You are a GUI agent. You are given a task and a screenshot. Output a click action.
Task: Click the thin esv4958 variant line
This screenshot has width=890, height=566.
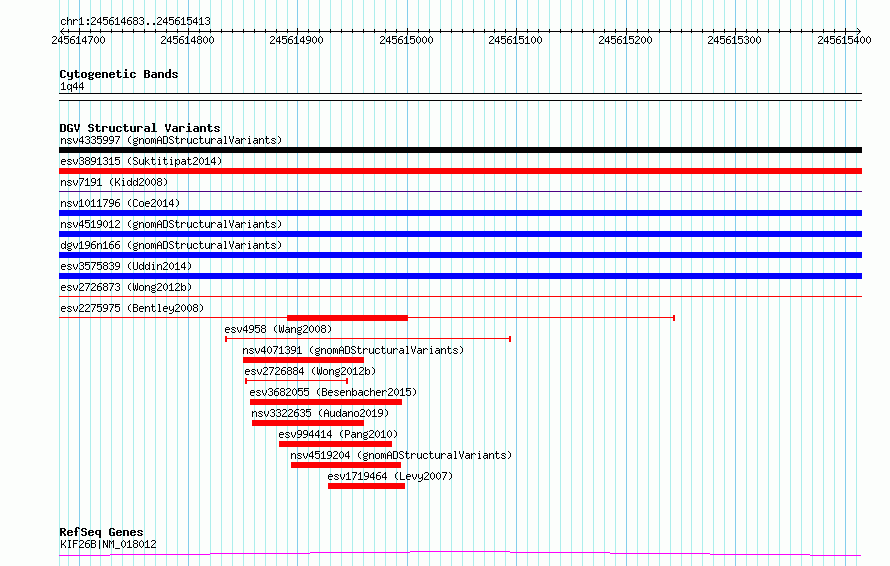(368, 339)
